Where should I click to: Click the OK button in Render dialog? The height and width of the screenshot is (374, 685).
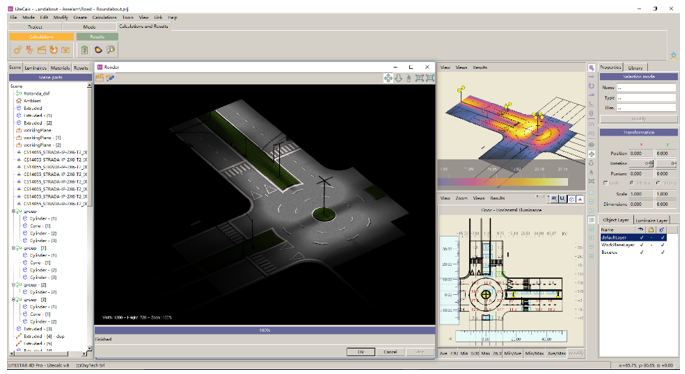tap(360, 352)
